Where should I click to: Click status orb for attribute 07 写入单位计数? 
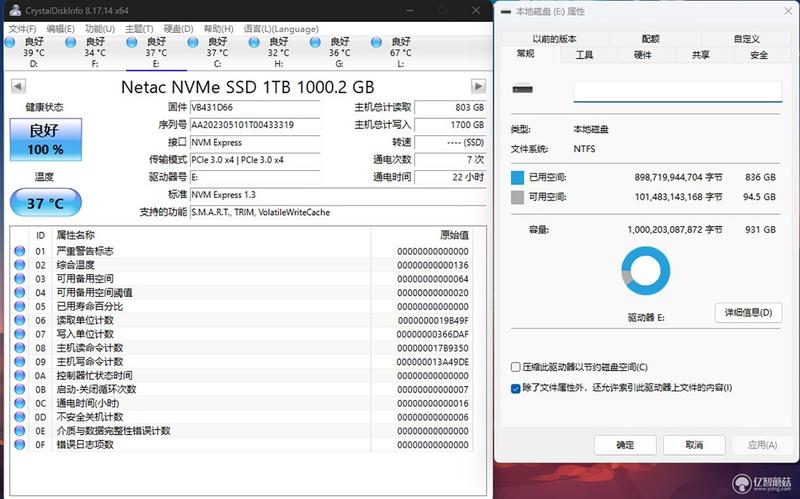pos(19,334)
